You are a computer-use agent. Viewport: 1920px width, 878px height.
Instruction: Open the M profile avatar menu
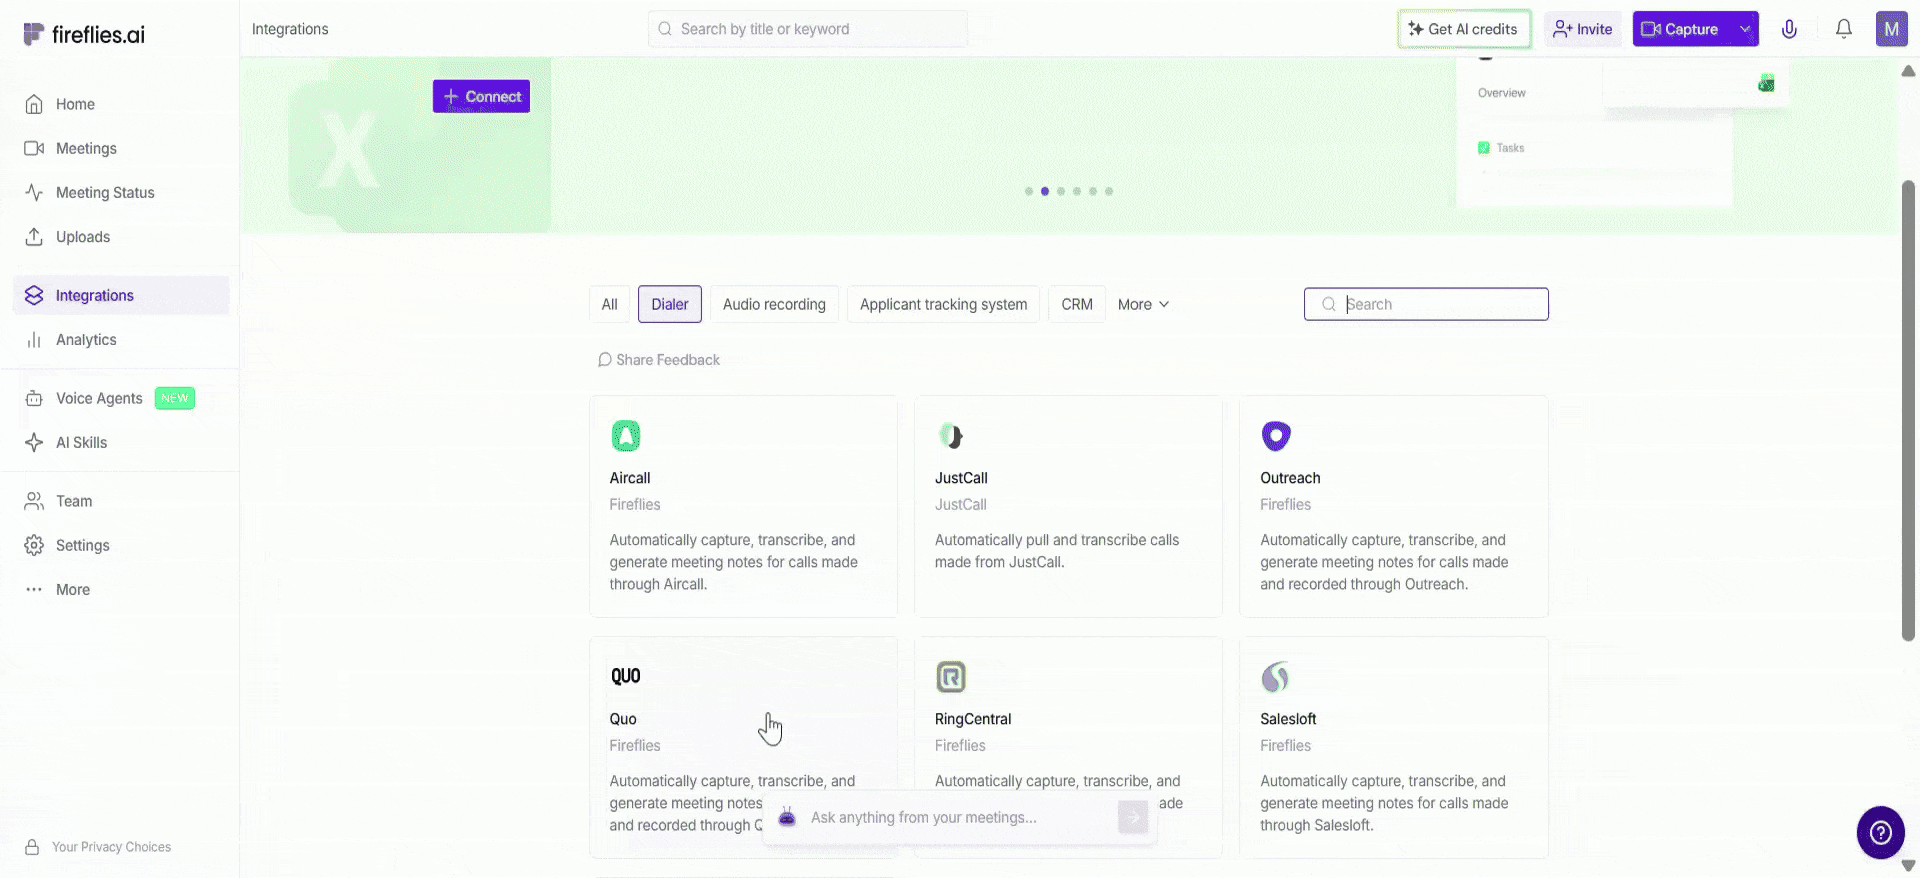click(1891, 29)
